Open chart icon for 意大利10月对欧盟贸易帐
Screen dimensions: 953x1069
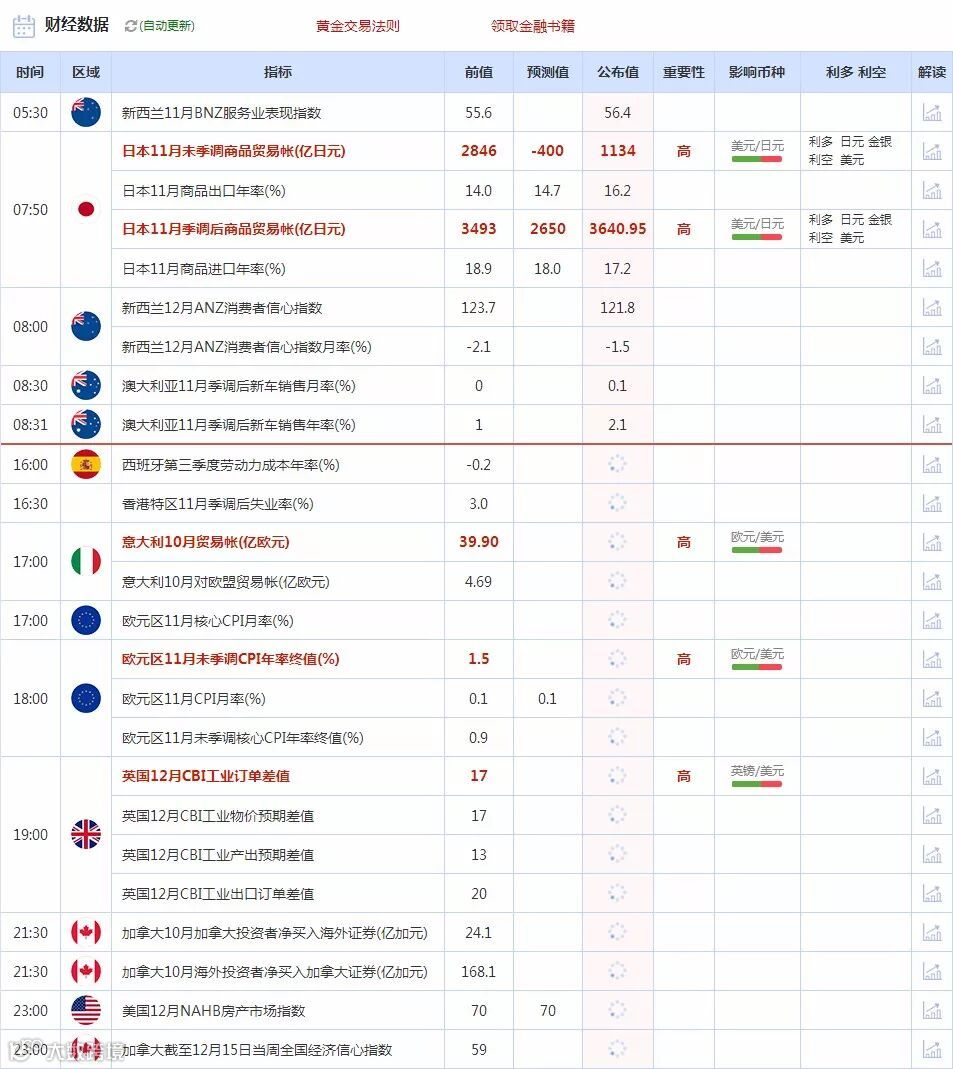(932, 581)
